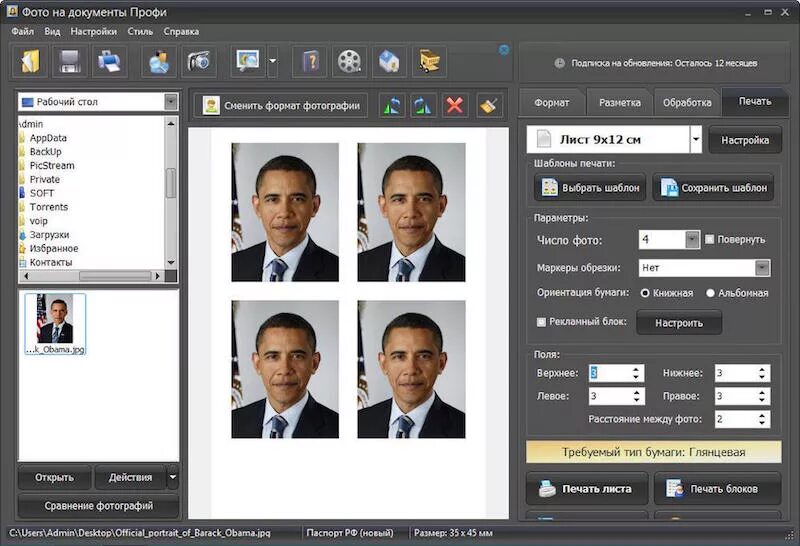Switch to the Разметка tab
Screen dimensions: 800x546
click(x=619, y=103)
